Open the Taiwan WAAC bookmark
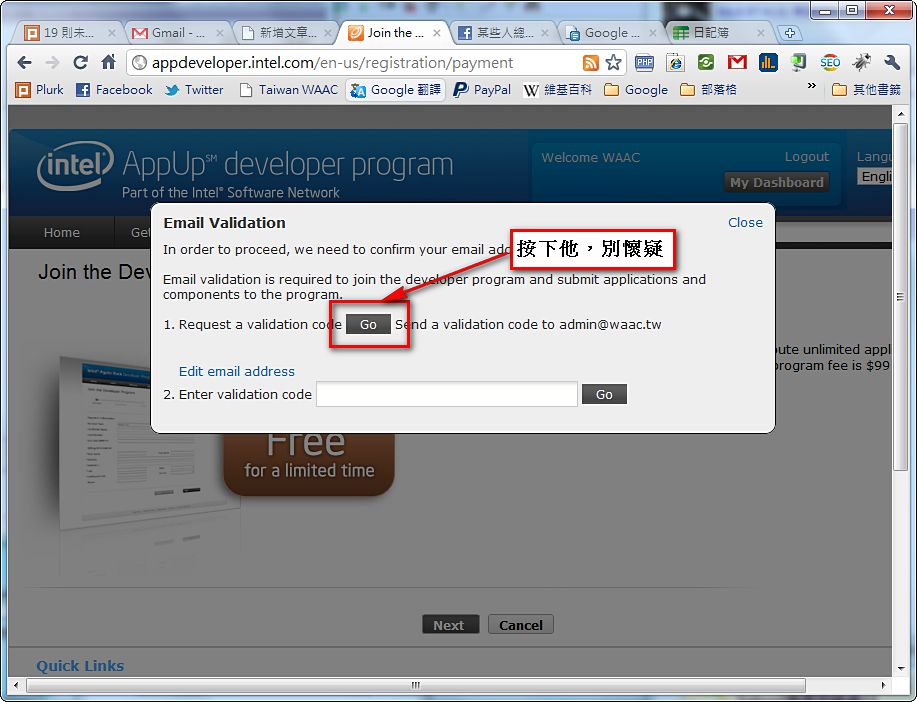917x702 pixels. click(x=288, y=90)
